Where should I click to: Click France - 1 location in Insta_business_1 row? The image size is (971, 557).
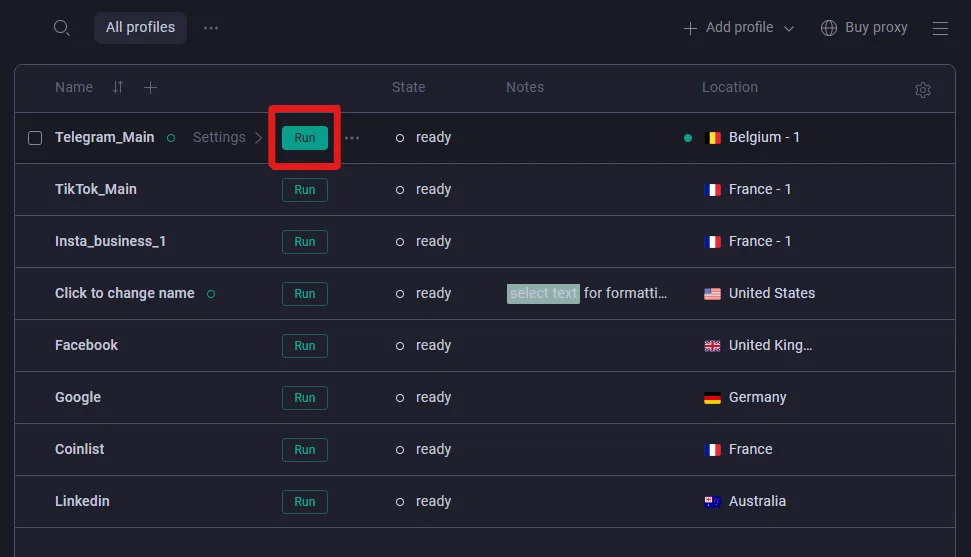760,241
